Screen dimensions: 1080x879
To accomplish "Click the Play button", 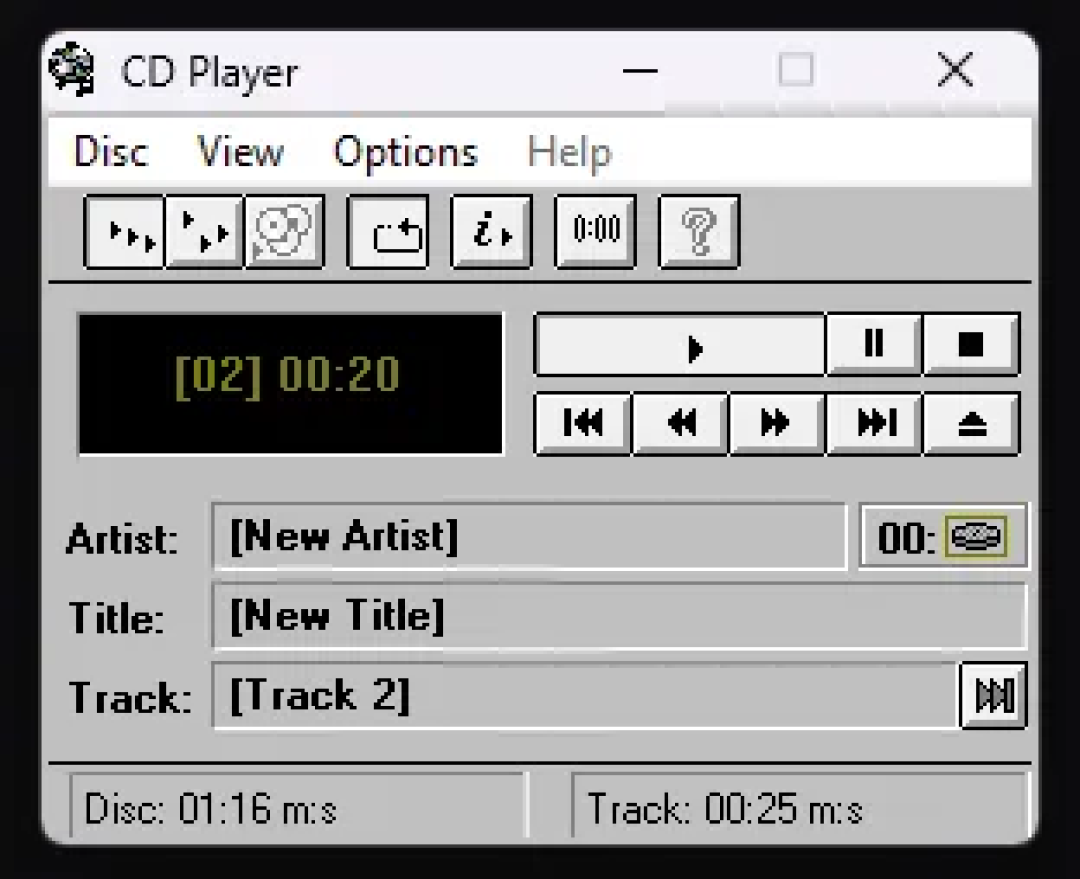I will (x=681, y=344).
